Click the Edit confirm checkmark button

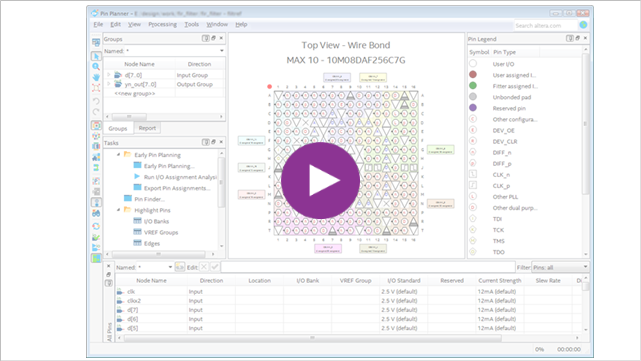(215, 267)
